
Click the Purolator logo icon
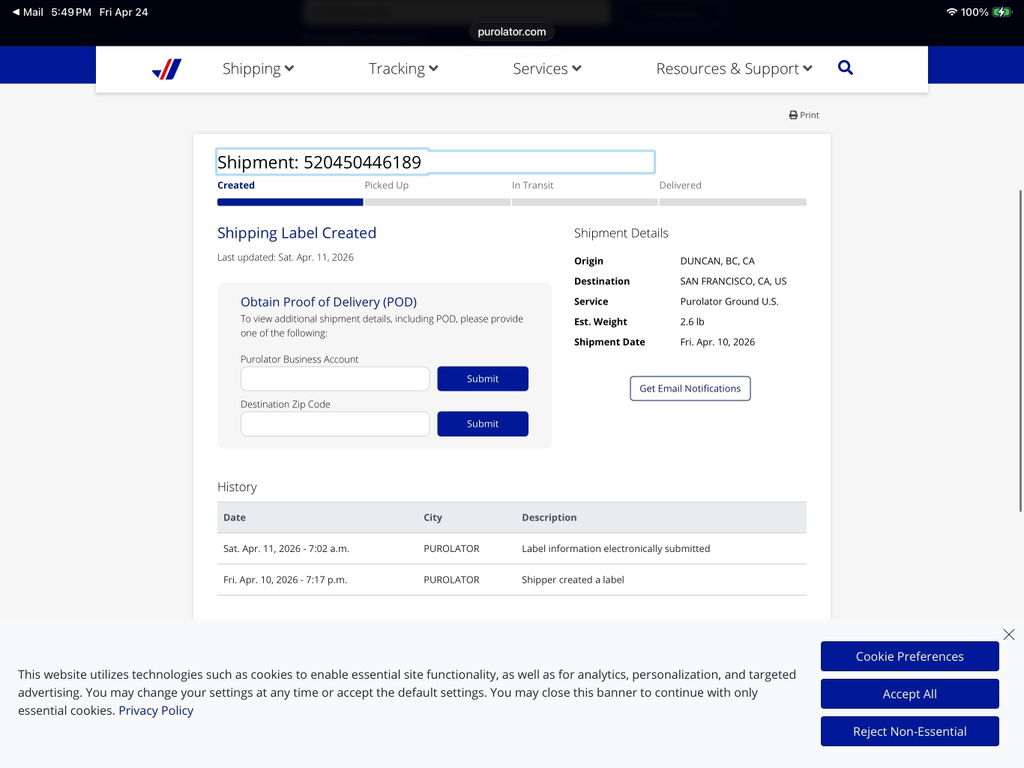167,69
